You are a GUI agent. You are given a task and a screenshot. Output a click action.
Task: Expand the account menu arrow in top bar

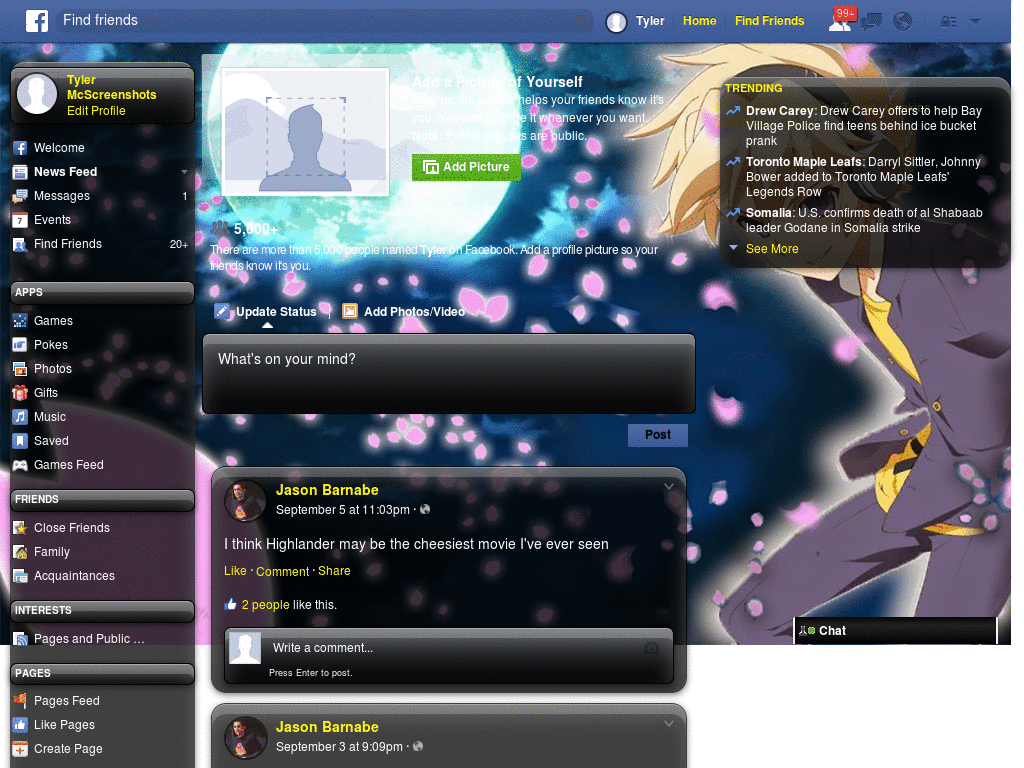coord(976,21)
